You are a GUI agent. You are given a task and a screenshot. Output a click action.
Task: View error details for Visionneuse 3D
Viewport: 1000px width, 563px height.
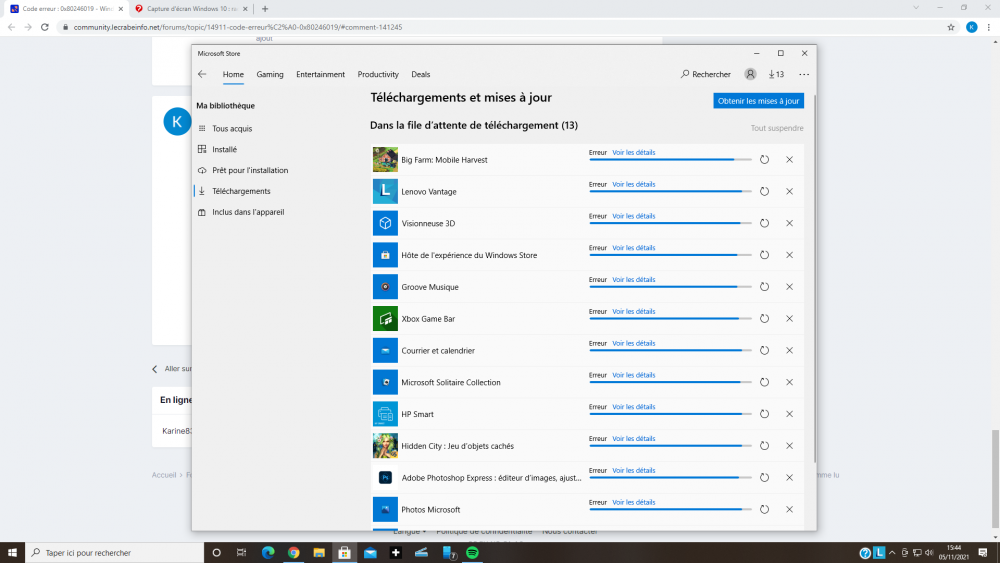633,216
